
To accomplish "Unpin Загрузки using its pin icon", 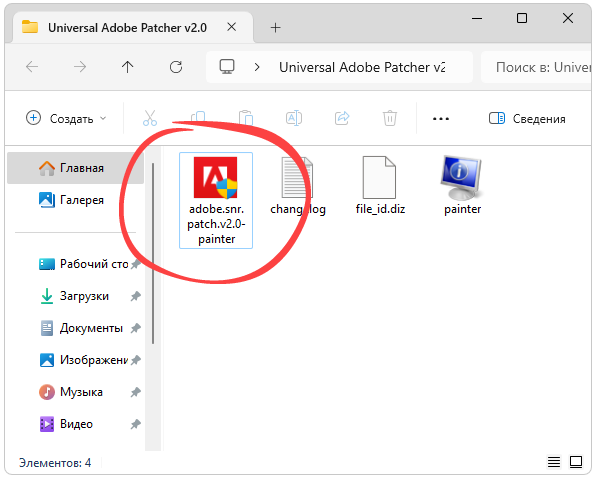I will coord(136,296).
